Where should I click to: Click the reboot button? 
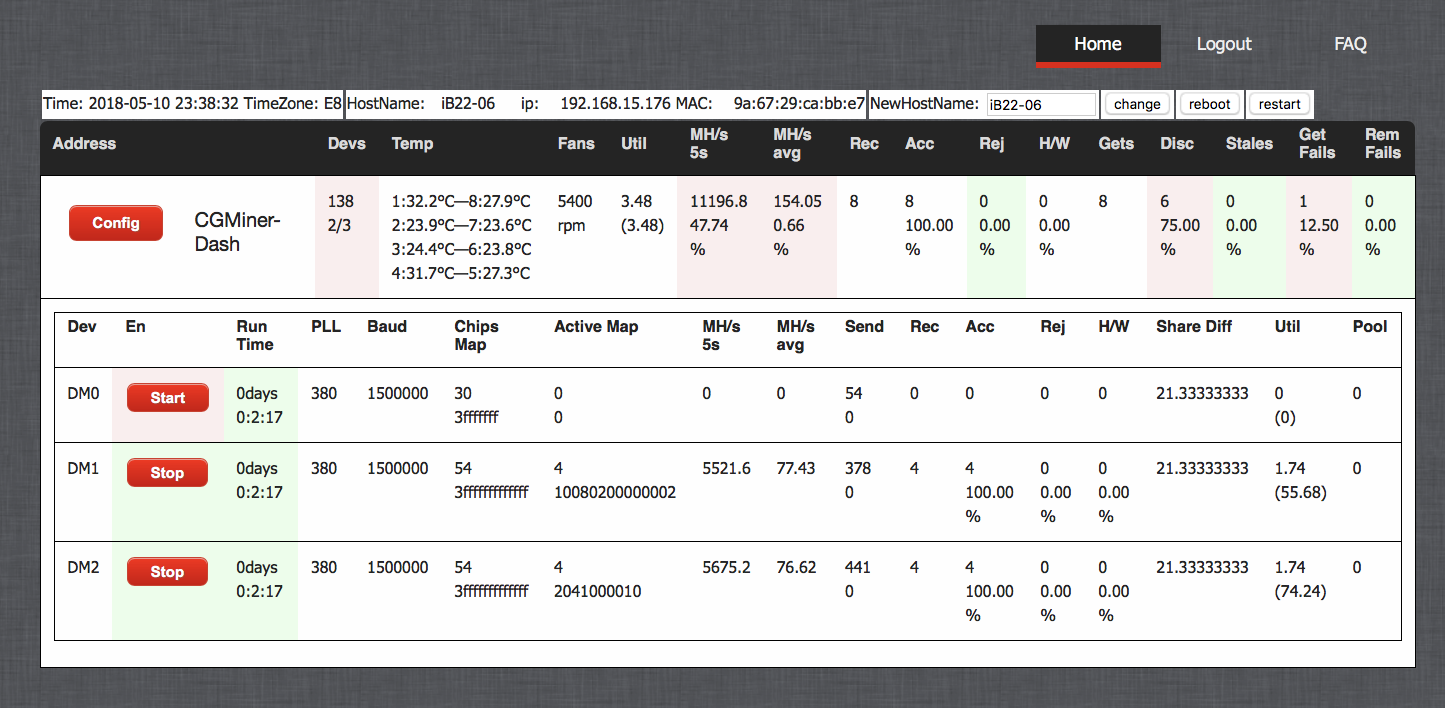click(x=1210, y=104)
